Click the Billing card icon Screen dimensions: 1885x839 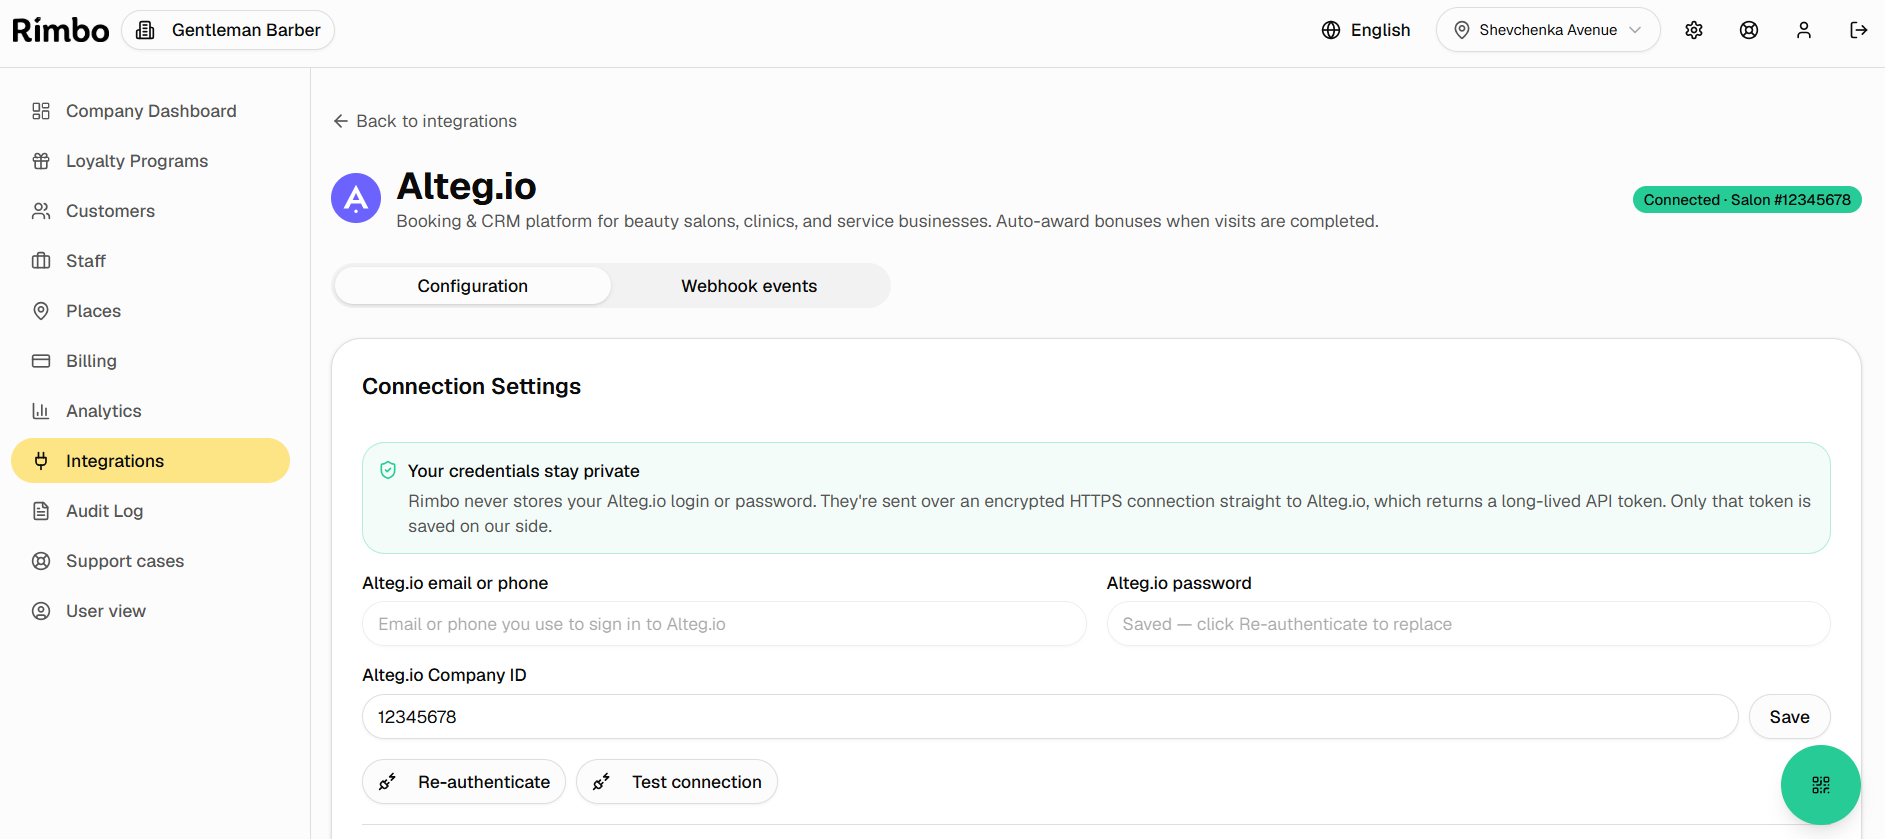(41, 361)
